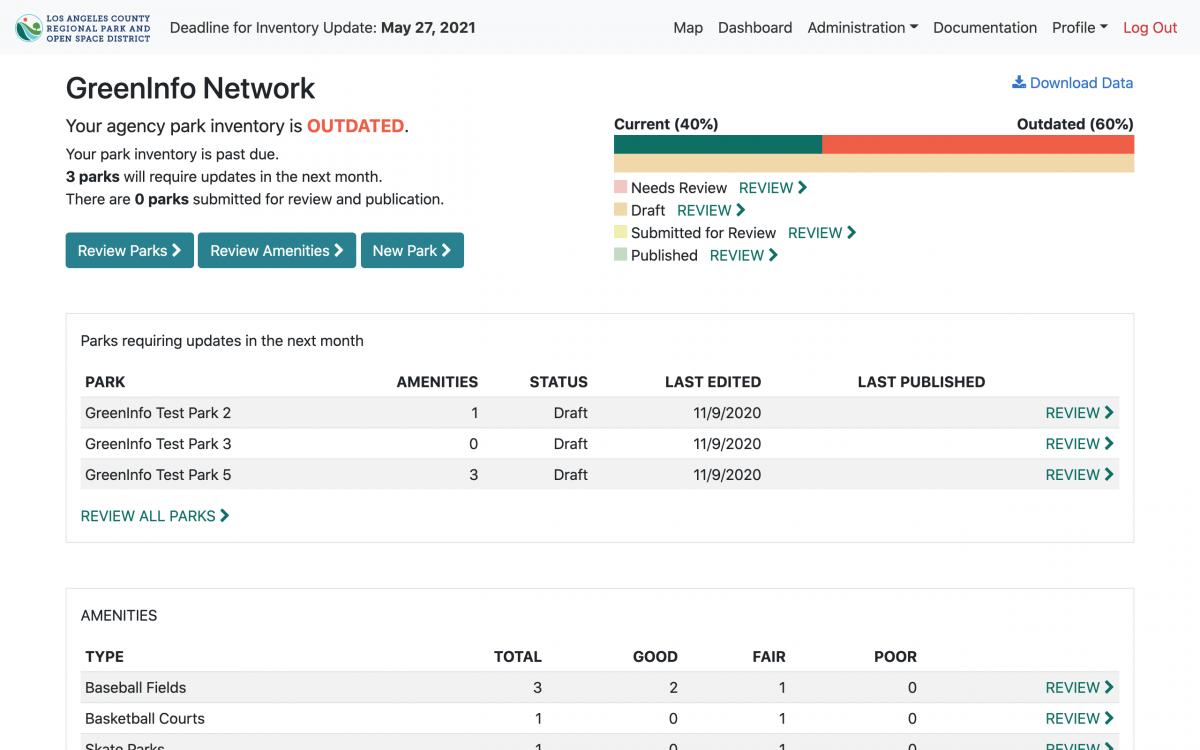The height and width of the screenshot is (750, 1200).
Task: Click the Baseball Fields row label
Action: pos(135,688)
